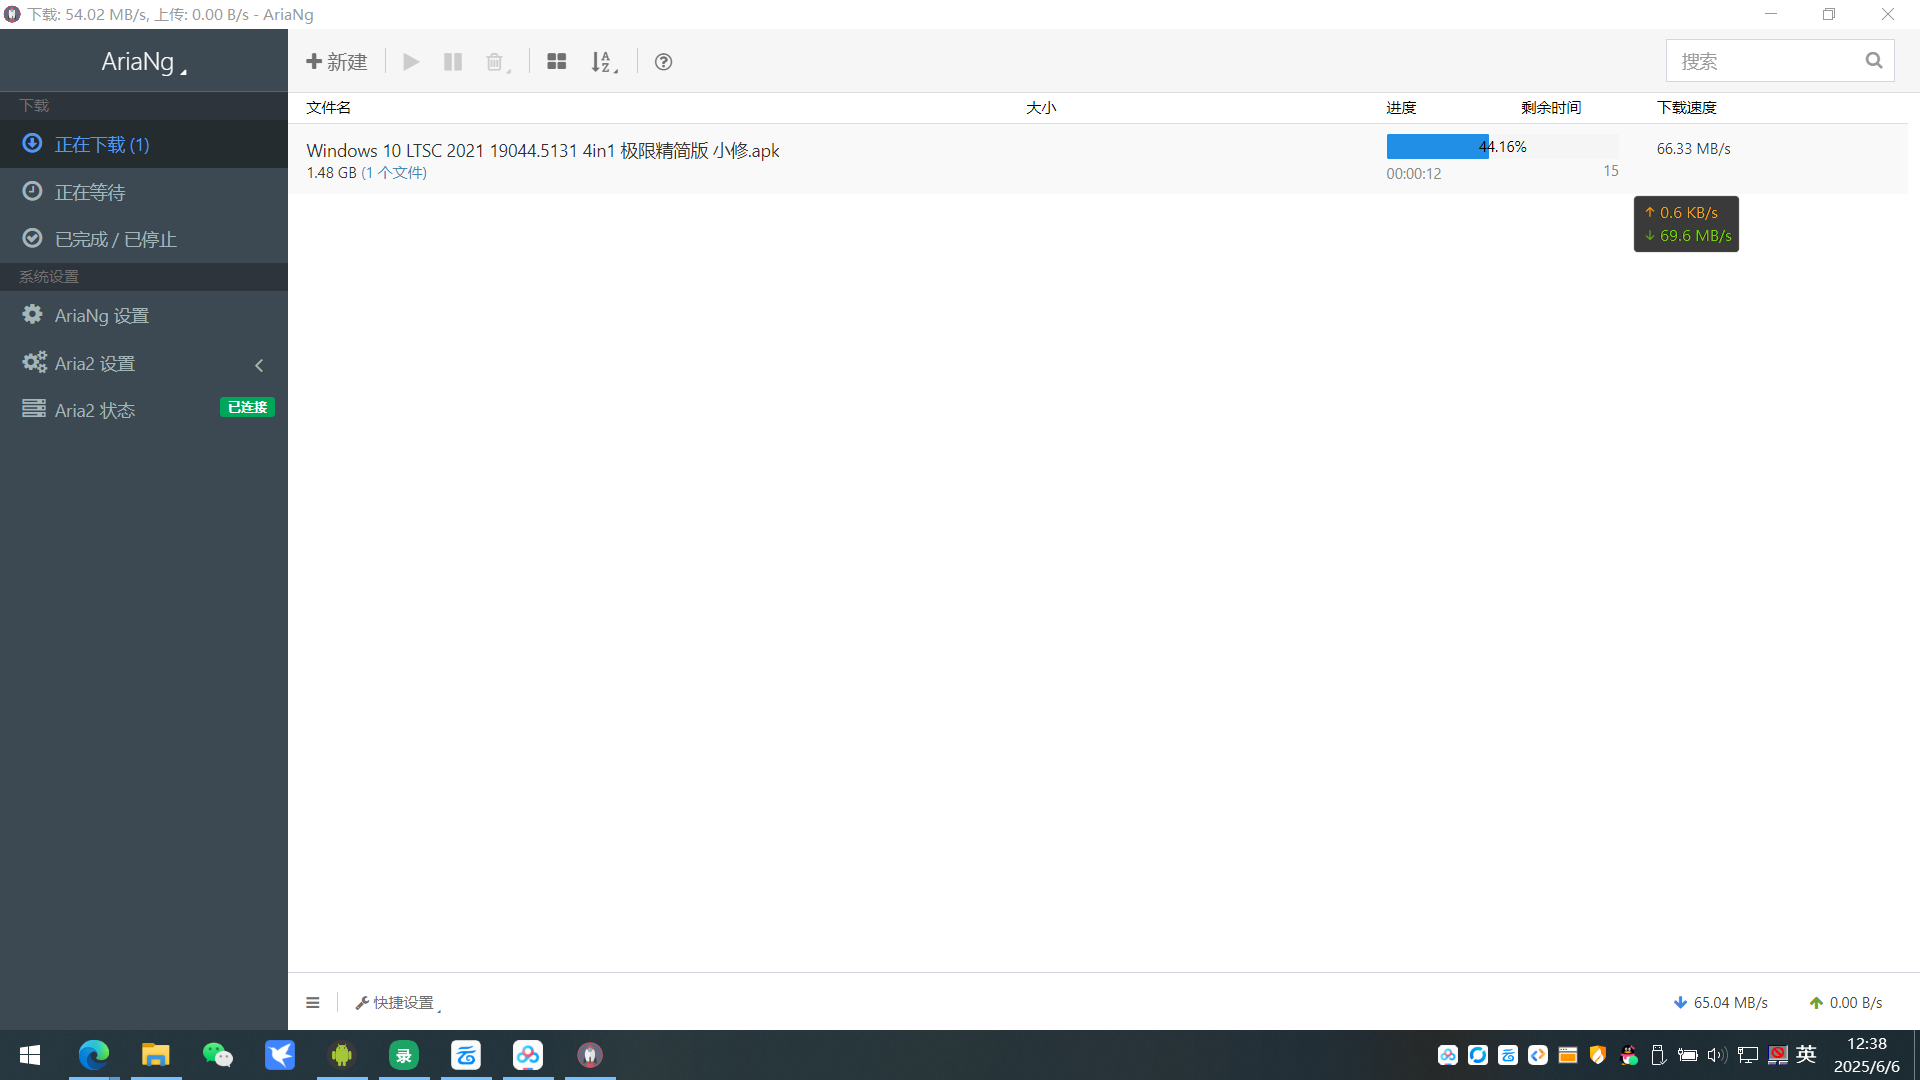Viewport: 1920px width, 1080px height.
Task: Click global download speed 65.04 MB/s
Action: pyautogui.click(x=1720, y=1003)
